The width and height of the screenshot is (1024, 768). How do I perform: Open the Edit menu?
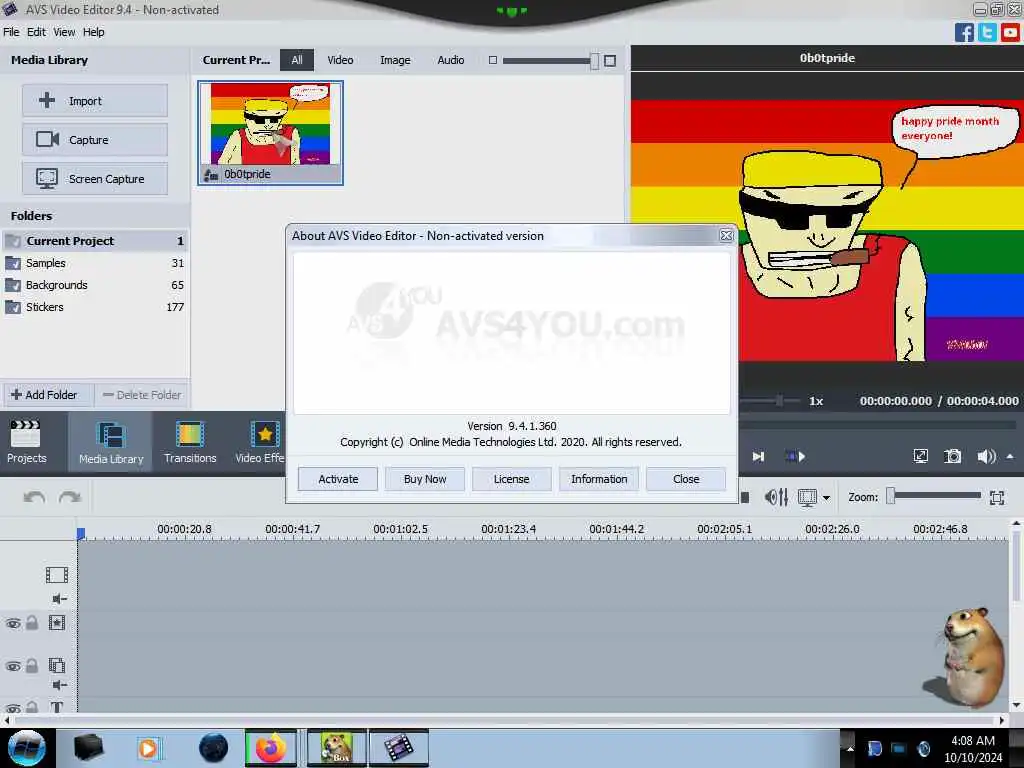pos(36,32)
